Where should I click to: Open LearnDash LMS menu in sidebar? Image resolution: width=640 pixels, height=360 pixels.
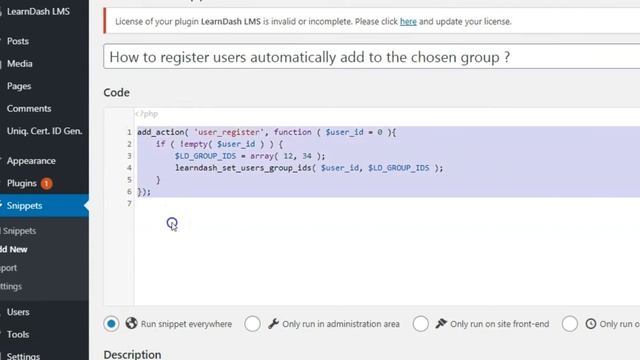[x=38, y=11]
